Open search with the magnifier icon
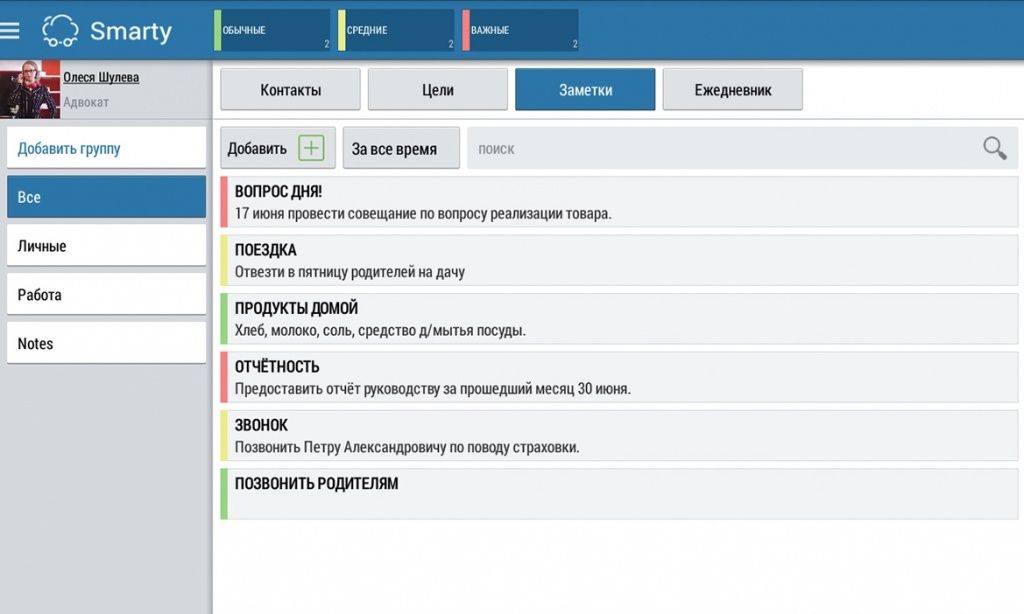Image resolution: width=1024 pixels, height=614 pixels. (994, 147)
